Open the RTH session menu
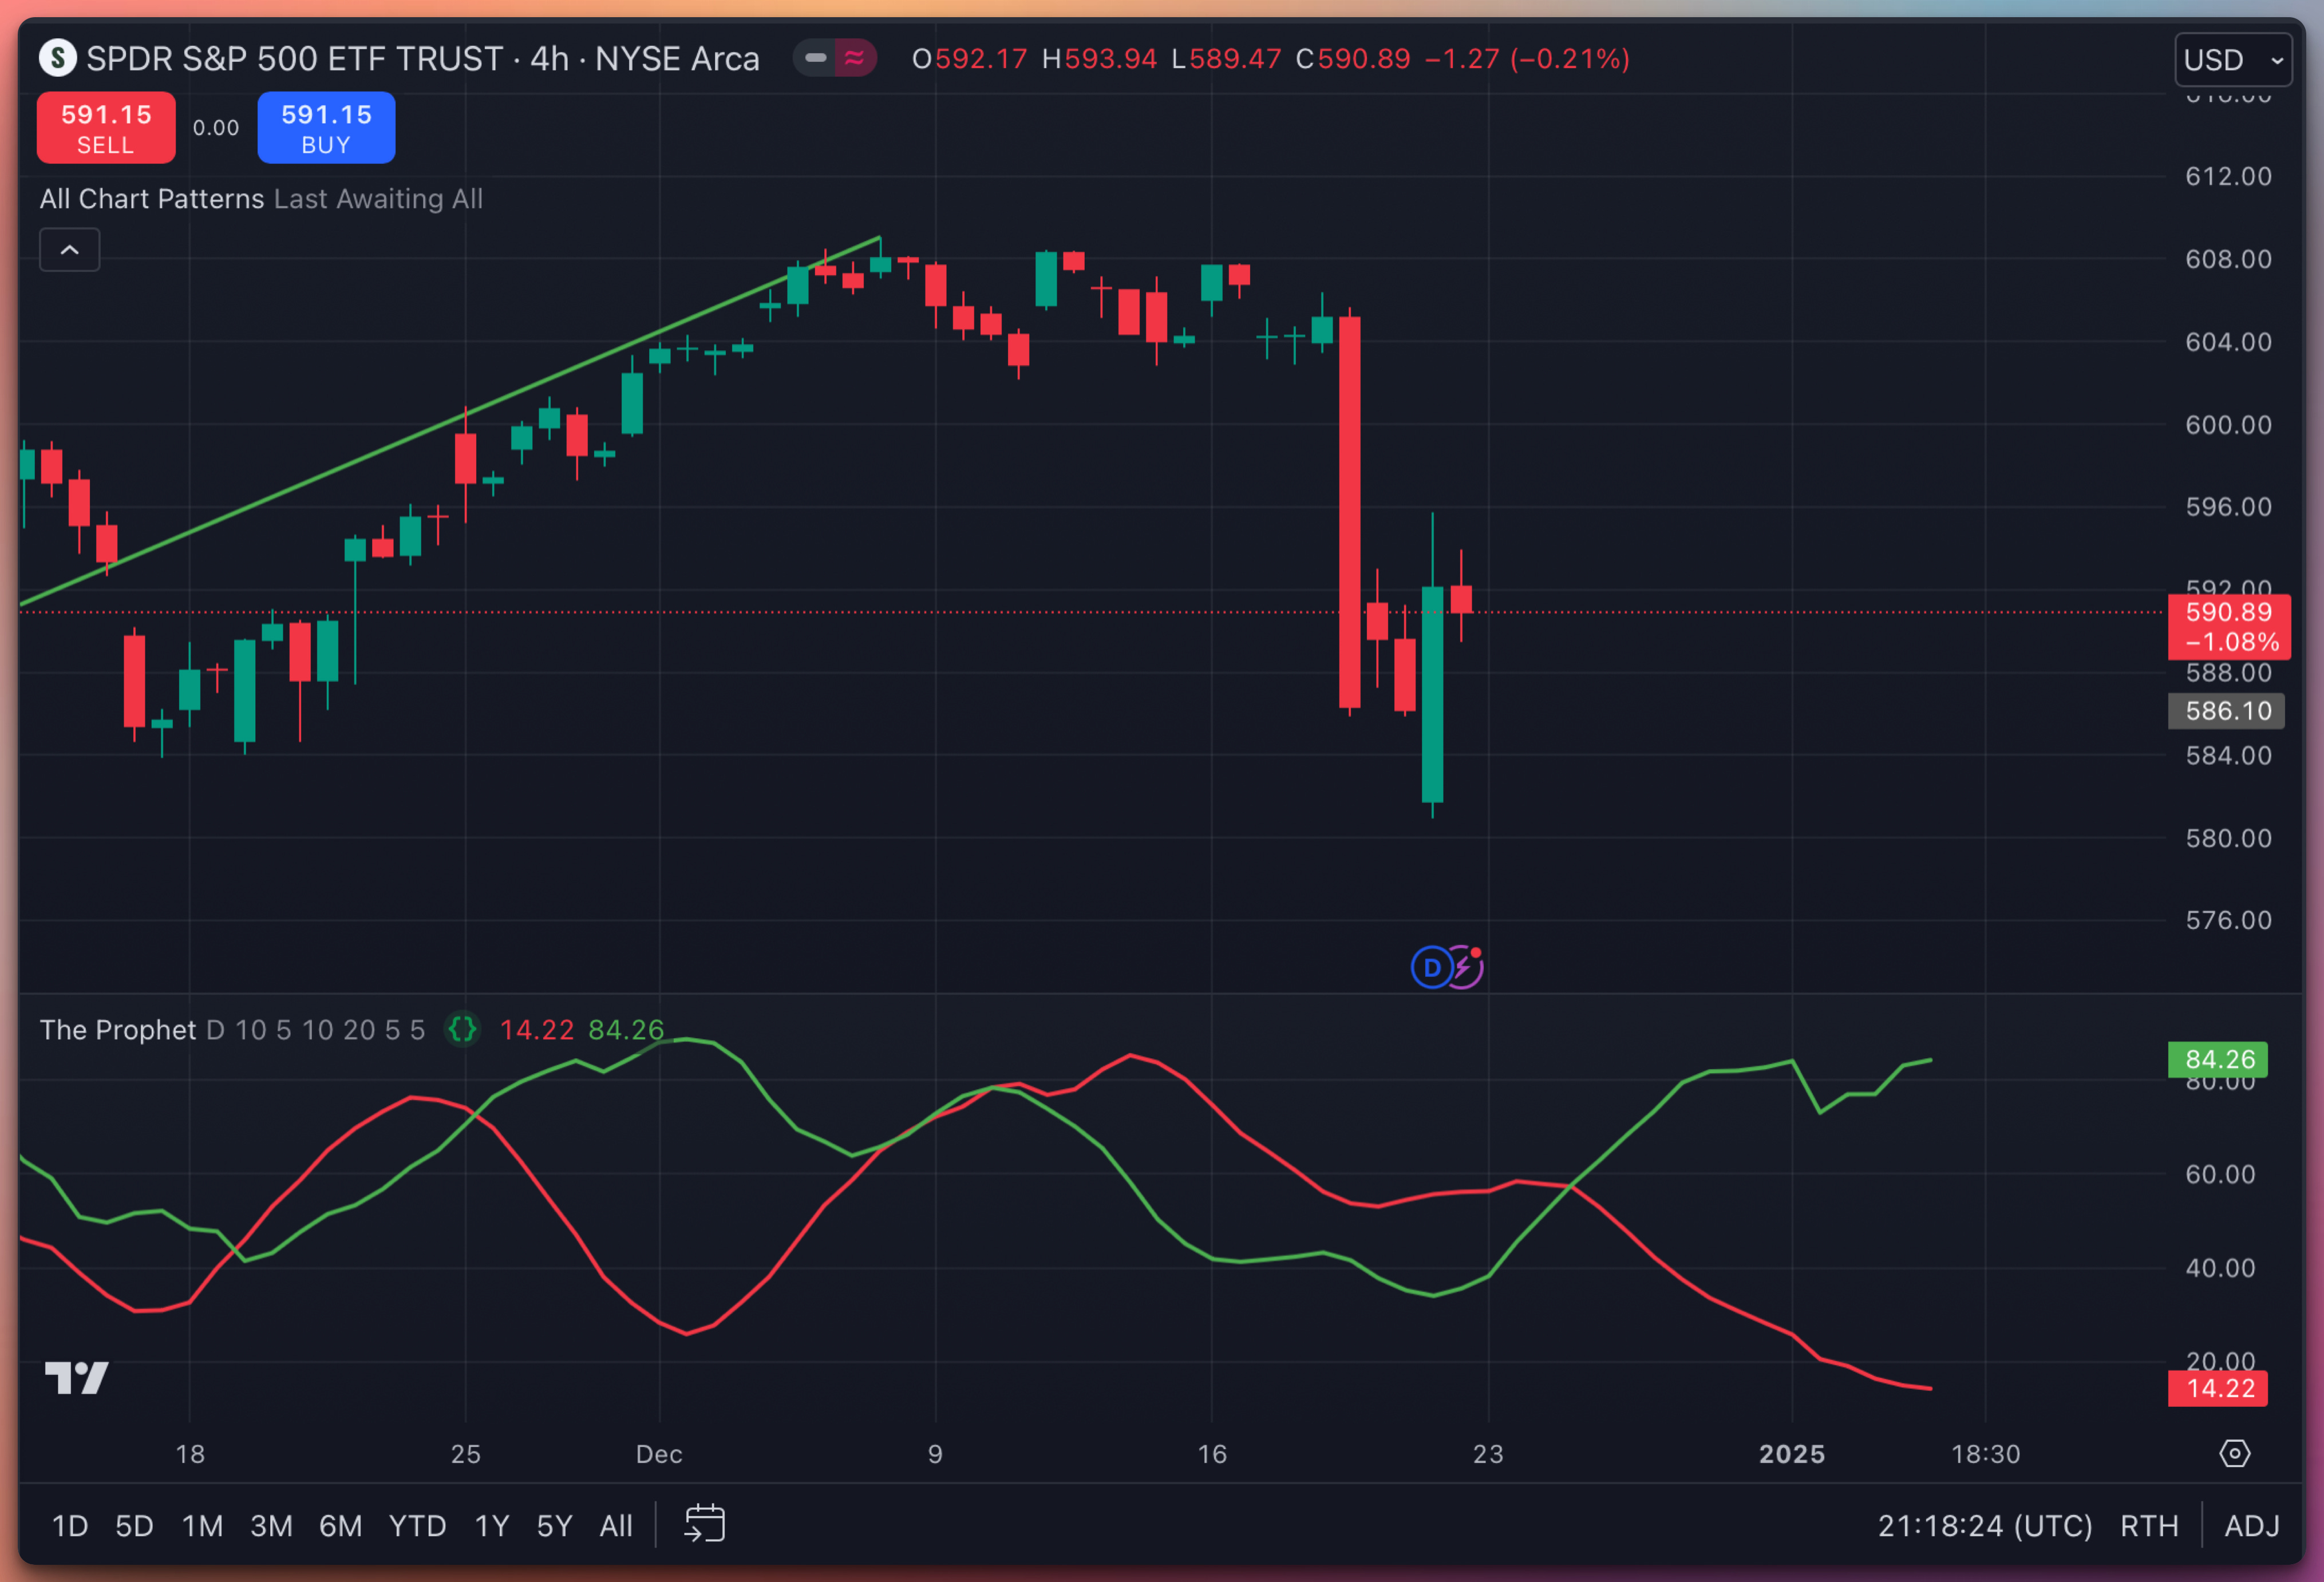This screenshot has height=1582, width=2324. click(2149, 1526)
